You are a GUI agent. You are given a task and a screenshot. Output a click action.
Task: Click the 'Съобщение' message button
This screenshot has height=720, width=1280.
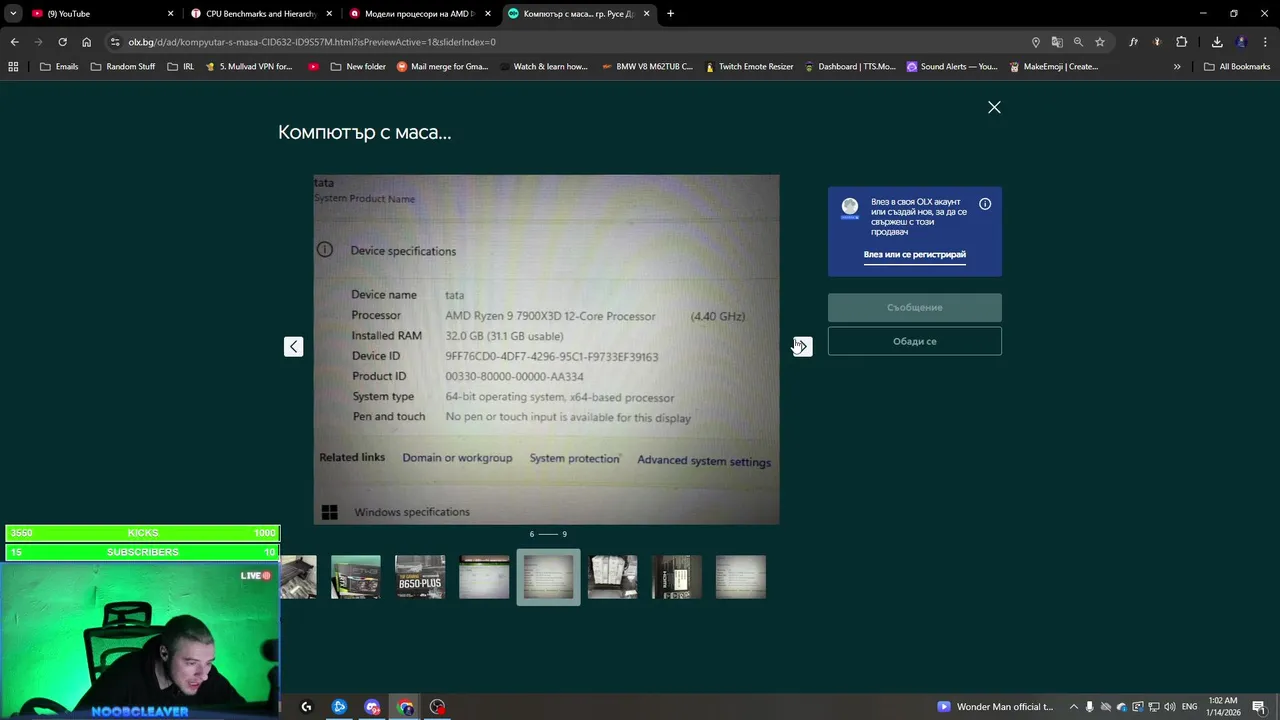click(x=915, y=307)
